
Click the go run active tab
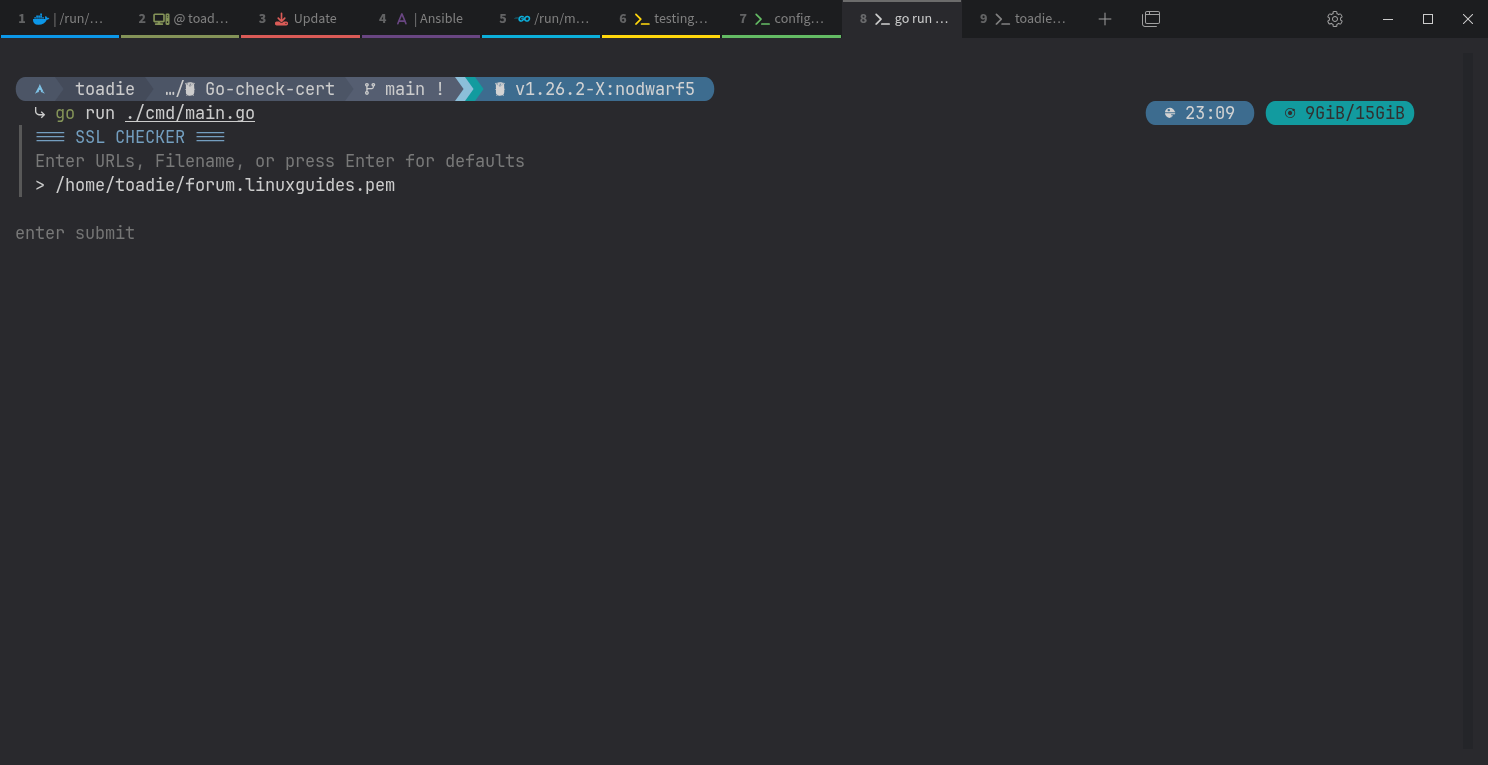(x=901, y=19)
